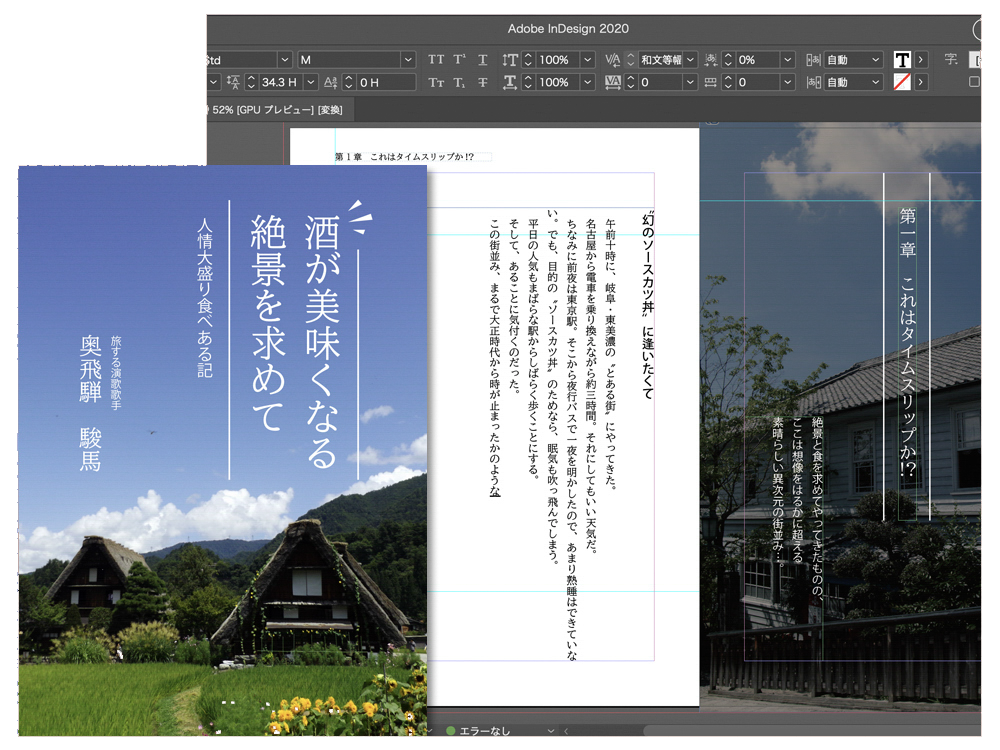Image resolution: width=1000 pixels, height=750 pixels.
Task: Click the Small Caps (Tt) icon
Action: [x=436, y=82]
